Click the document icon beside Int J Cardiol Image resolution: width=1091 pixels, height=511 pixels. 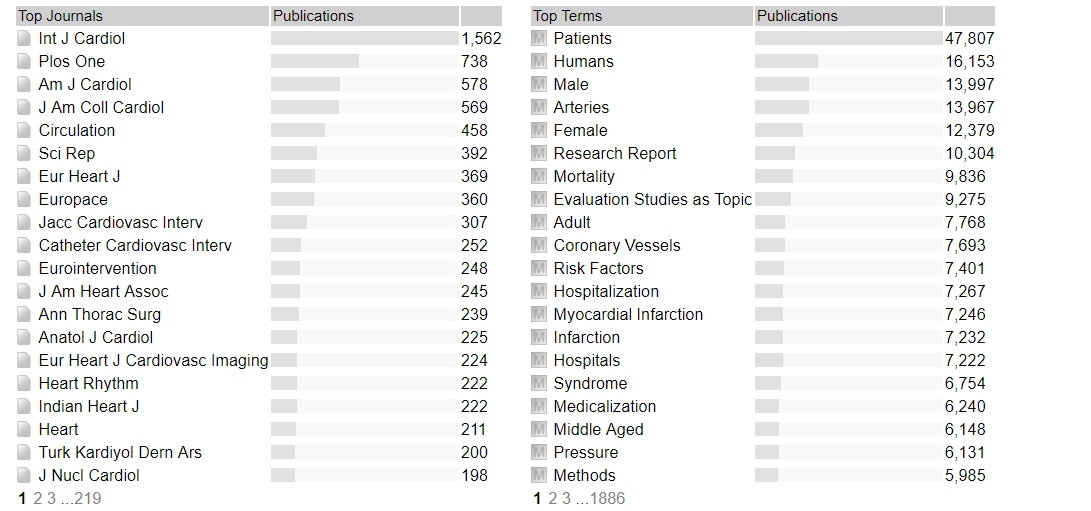click(25, 39)
